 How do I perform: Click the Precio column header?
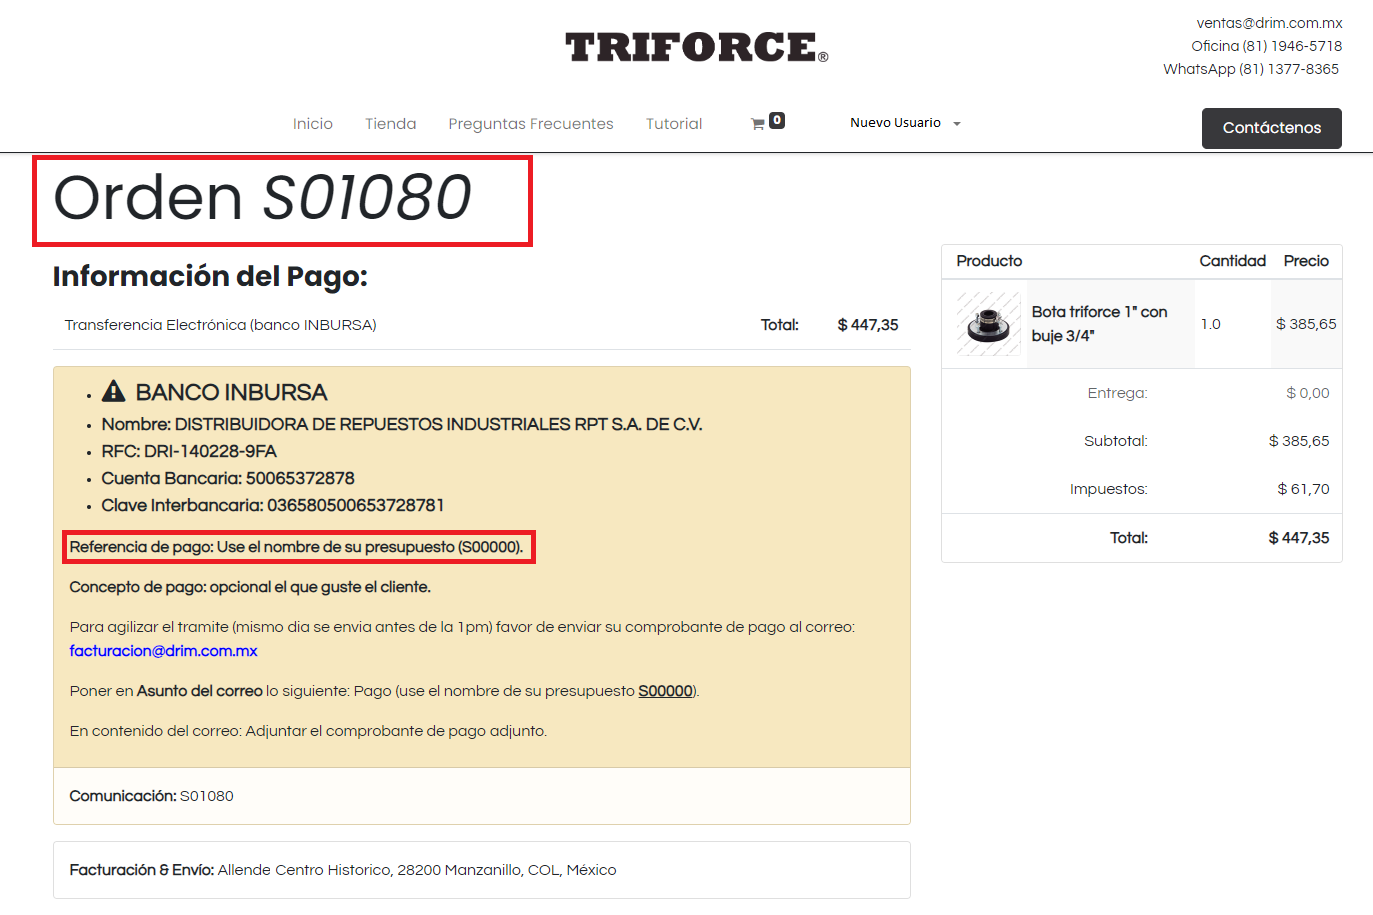(x=1306, y=261)
